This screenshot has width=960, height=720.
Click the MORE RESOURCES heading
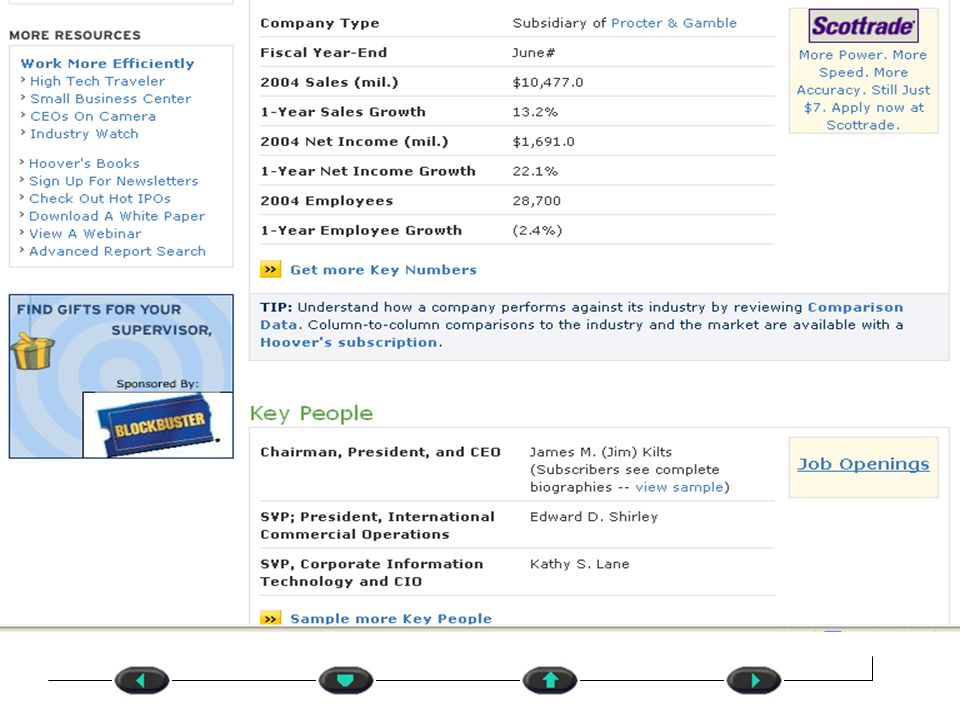[75, 36]
